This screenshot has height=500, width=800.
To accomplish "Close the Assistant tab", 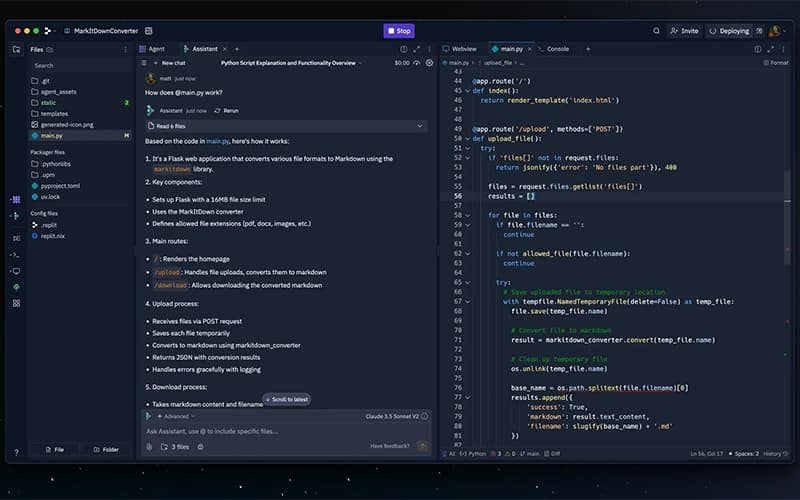I will 224,49.
